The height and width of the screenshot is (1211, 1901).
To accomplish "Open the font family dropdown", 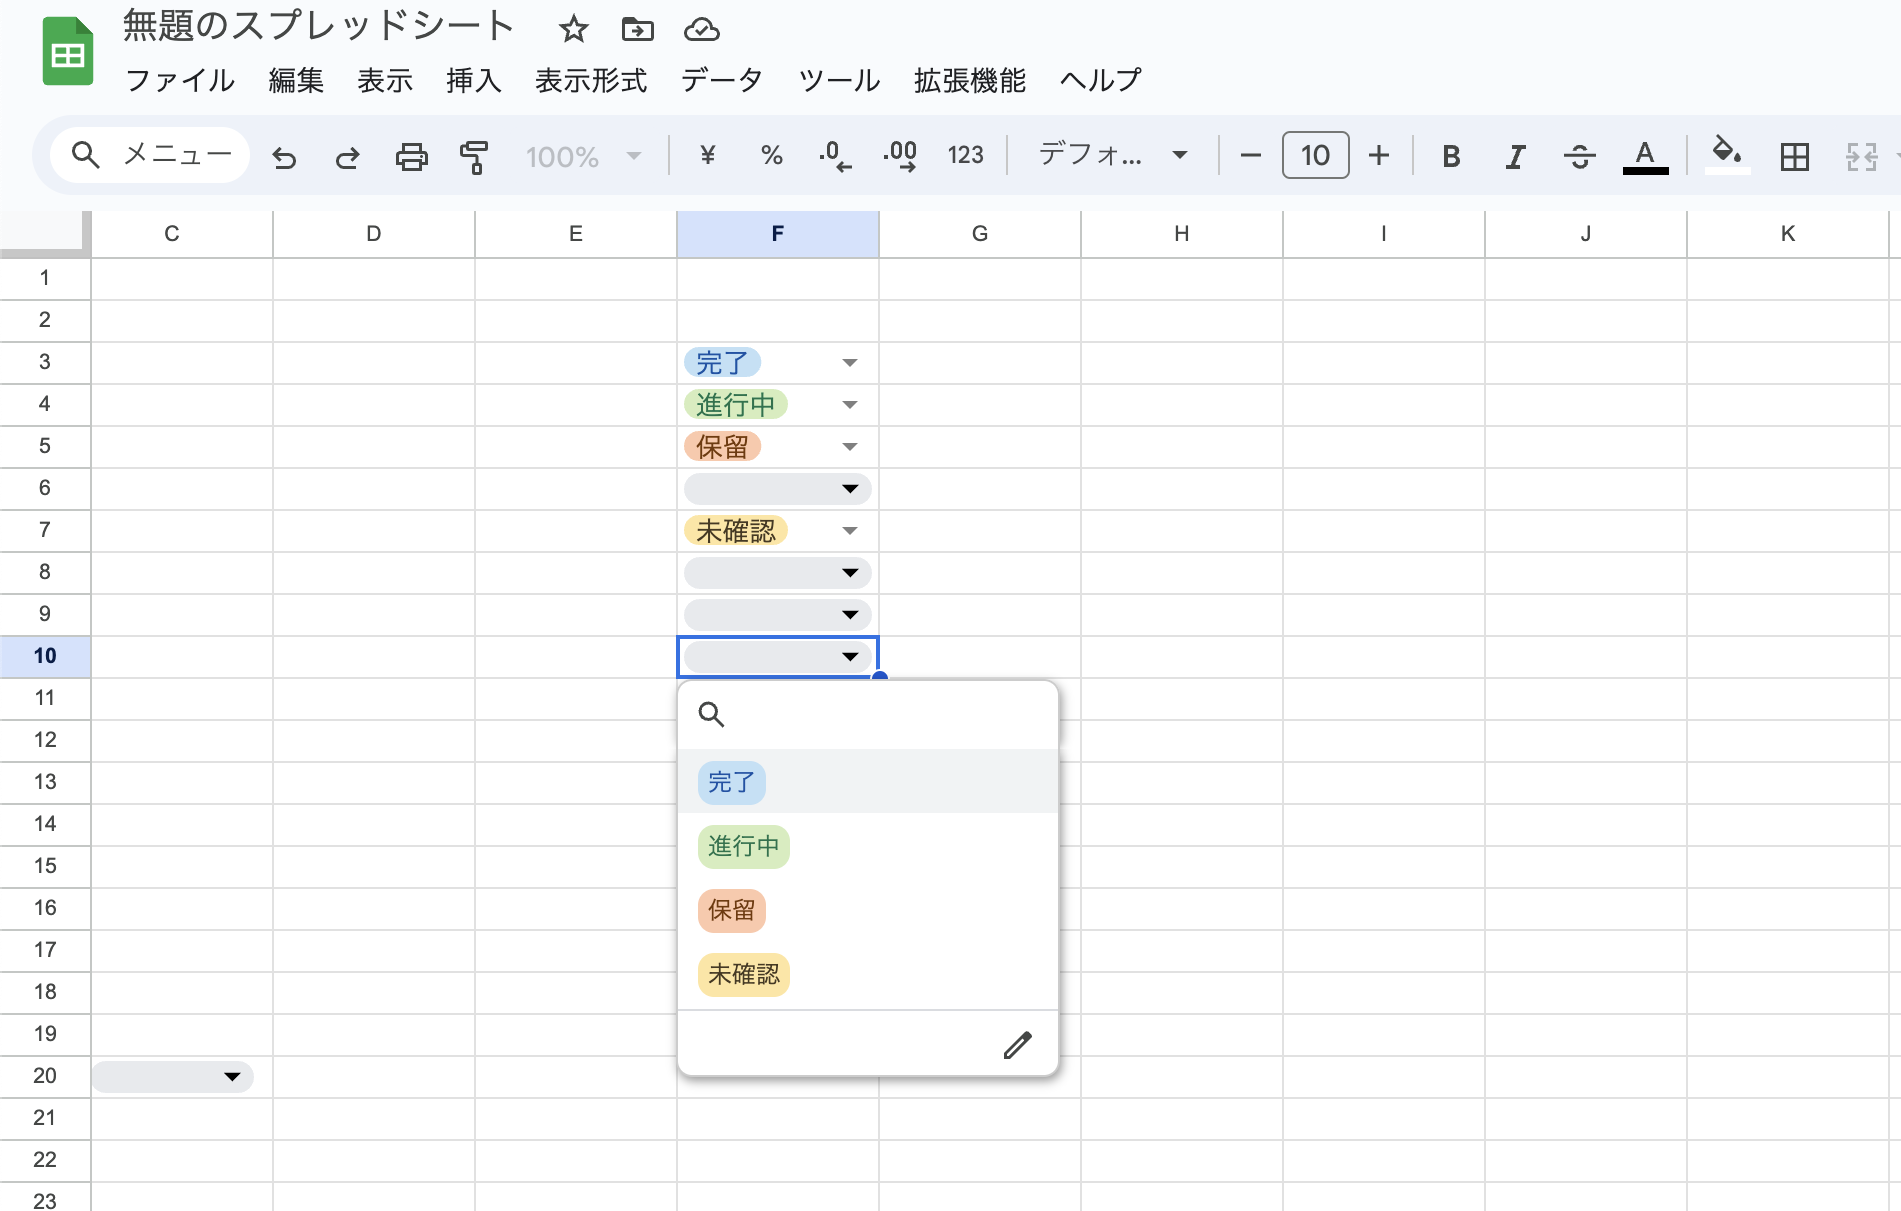I will coord(1112,155).
